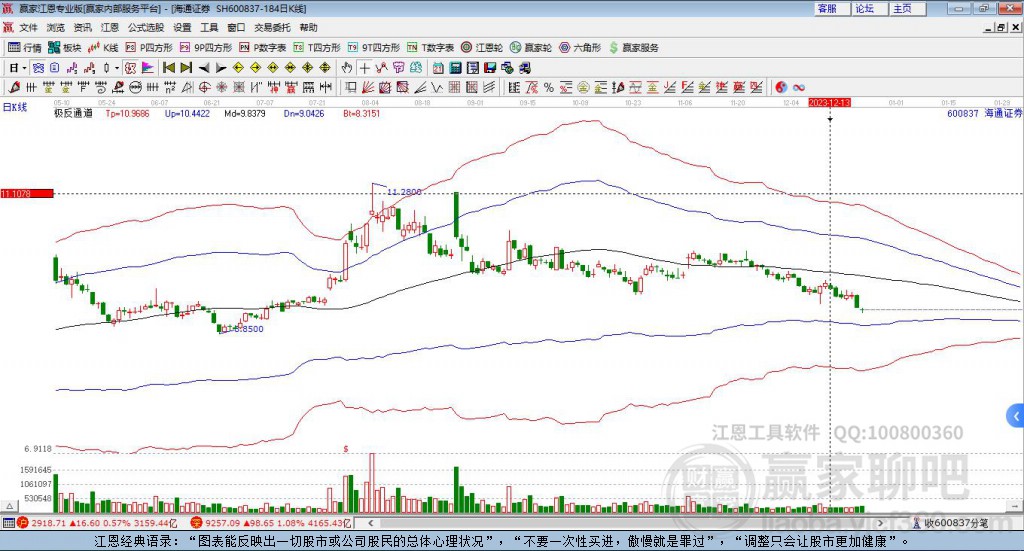
Task: Open the T四方形 tool
Action: (x=317, y=48)
